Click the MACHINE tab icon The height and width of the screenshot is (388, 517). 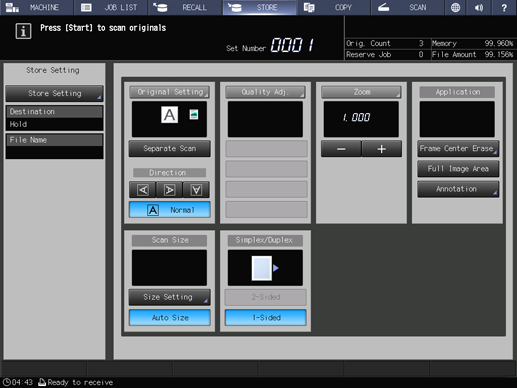tap(12, 7)
